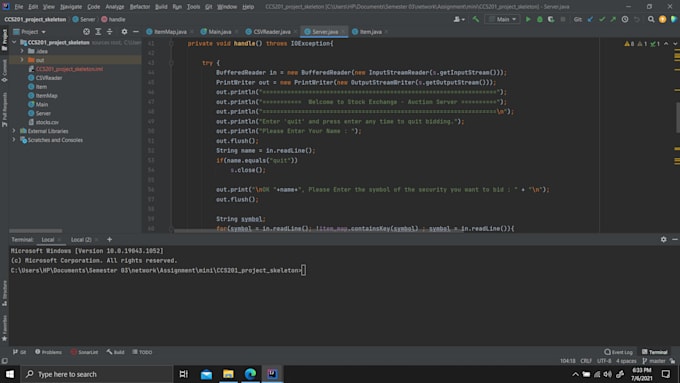This screenshot has height=383, width=680.
Task: Open Windows Start menu
Action: [10, 374]
